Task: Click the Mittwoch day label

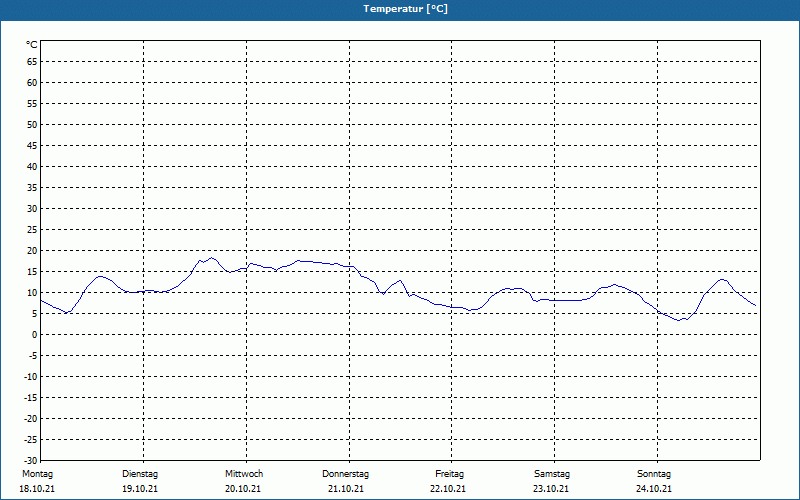Action: [x=244, y=474]
